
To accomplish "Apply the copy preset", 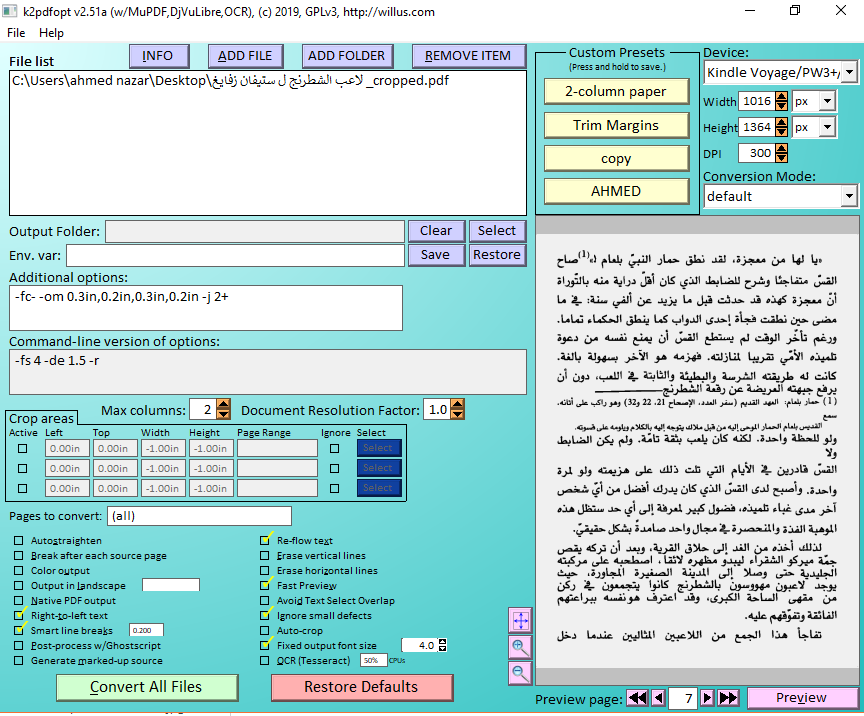I will (x=616, y=159).
